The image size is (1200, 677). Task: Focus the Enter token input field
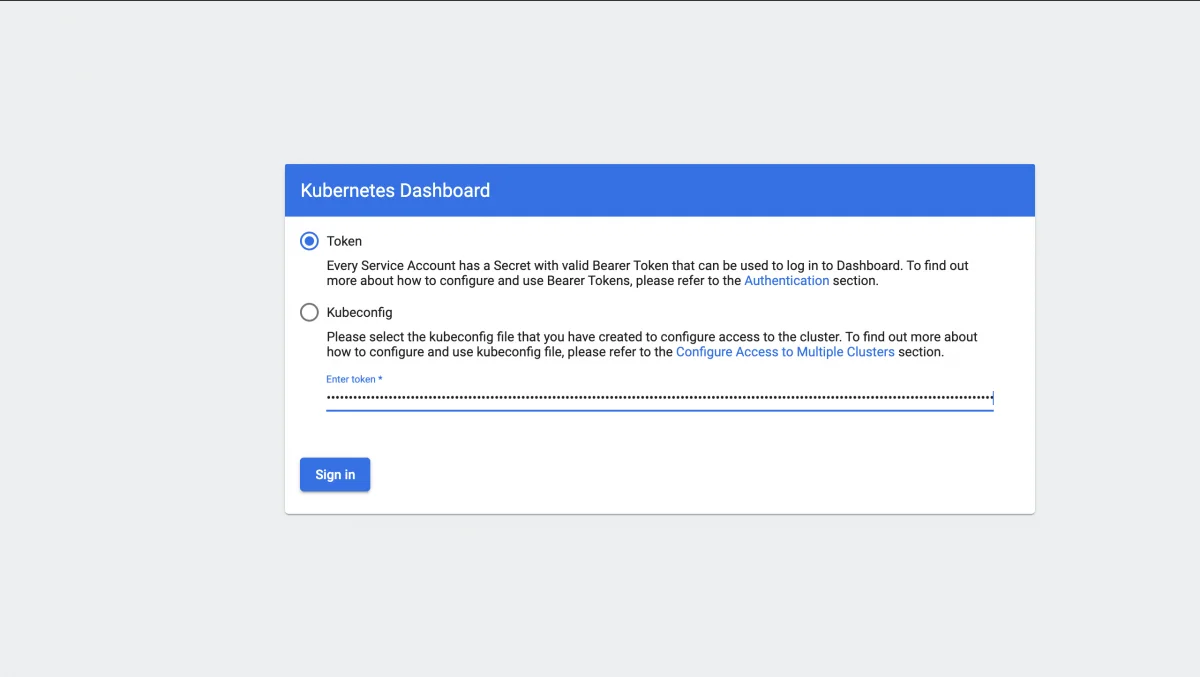pos(659,398)
